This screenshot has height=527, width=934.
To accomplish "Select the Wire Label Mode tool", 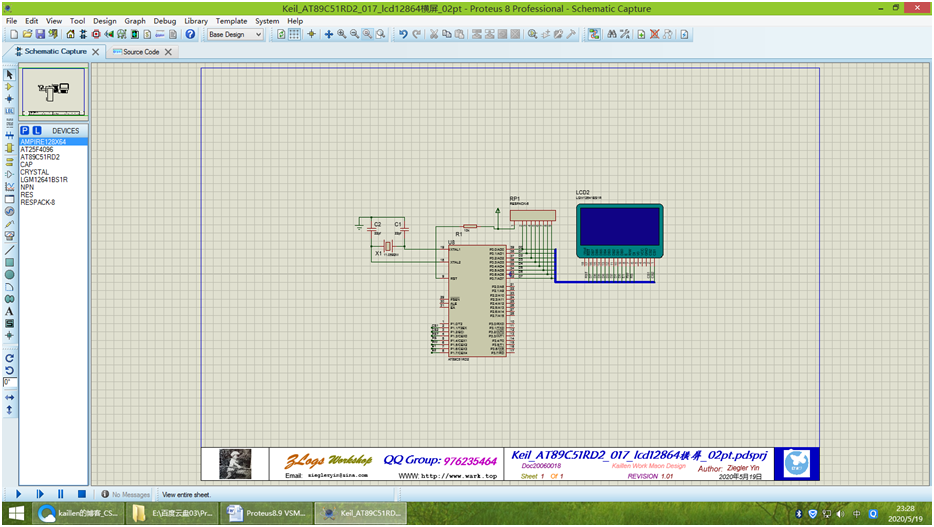I will [x=9, y=111].
